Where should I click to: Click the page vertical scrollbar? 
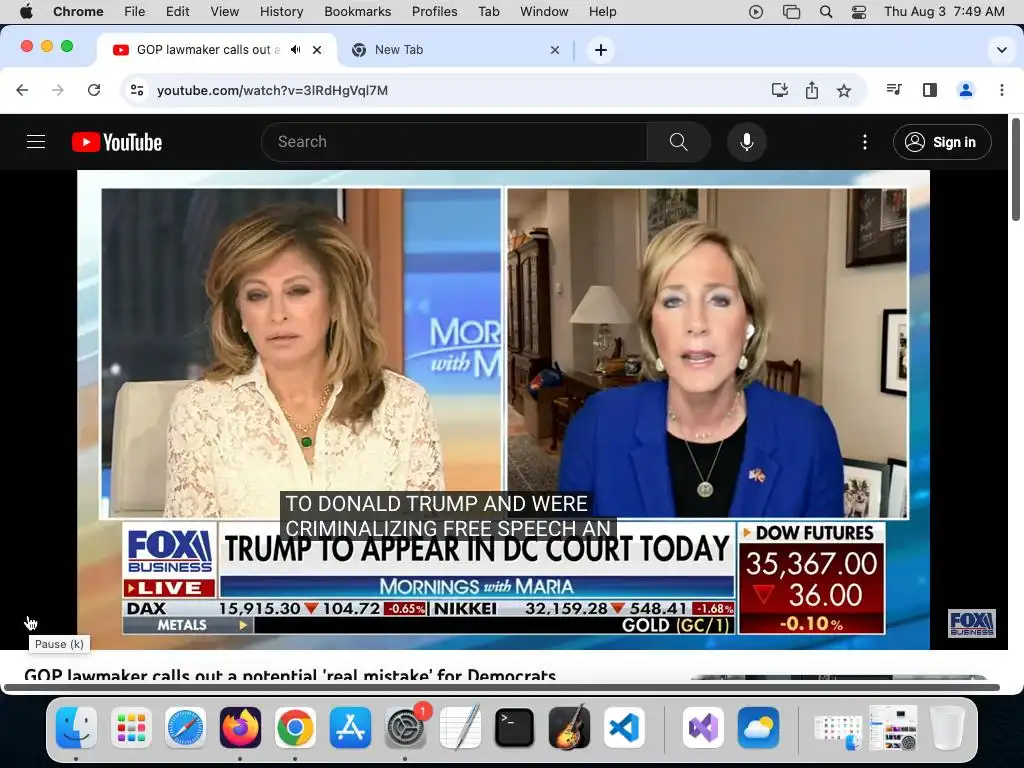(1016, 170)
